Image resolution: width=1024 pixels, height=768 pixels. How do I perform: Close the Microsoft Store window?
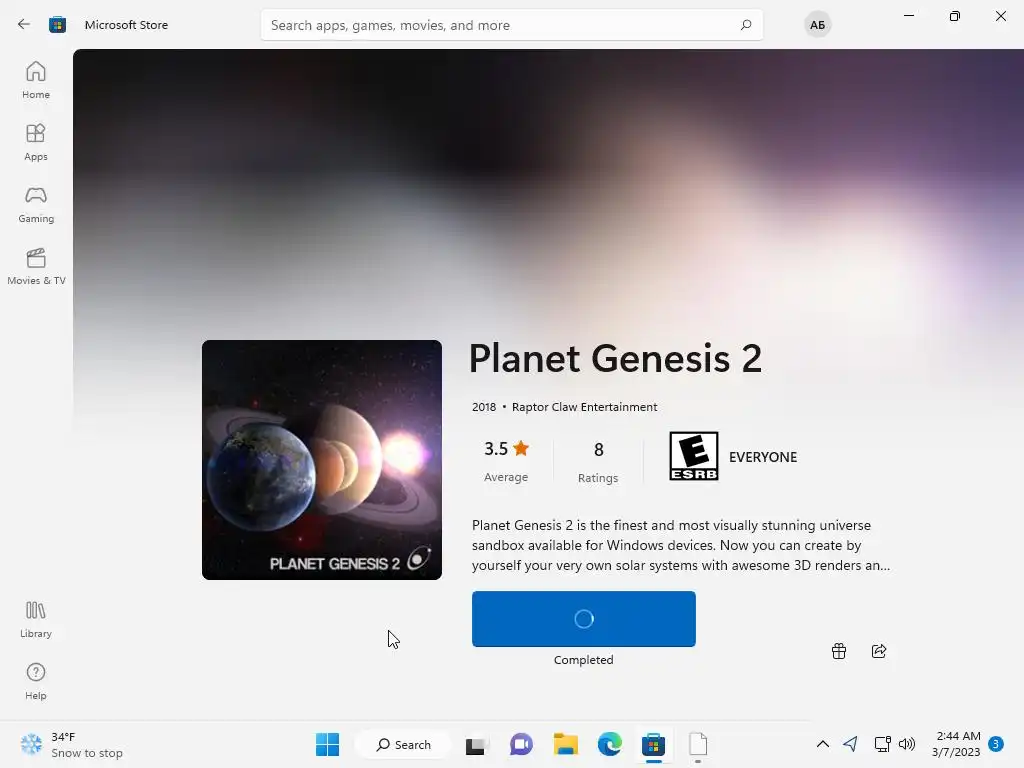pyautogui.click(x=1000, y=16)
